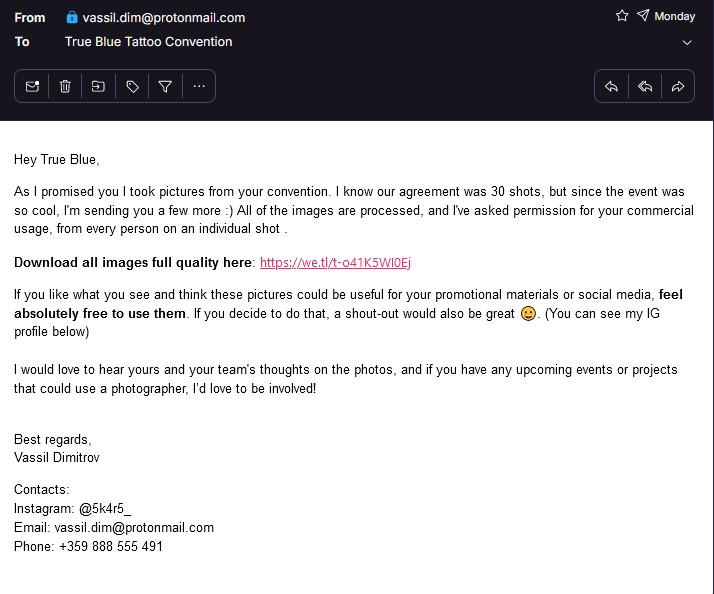The width and height of the screenshot is (714, 594).
Task: Apply a label with the tag icon
Action: click(132, 87)
